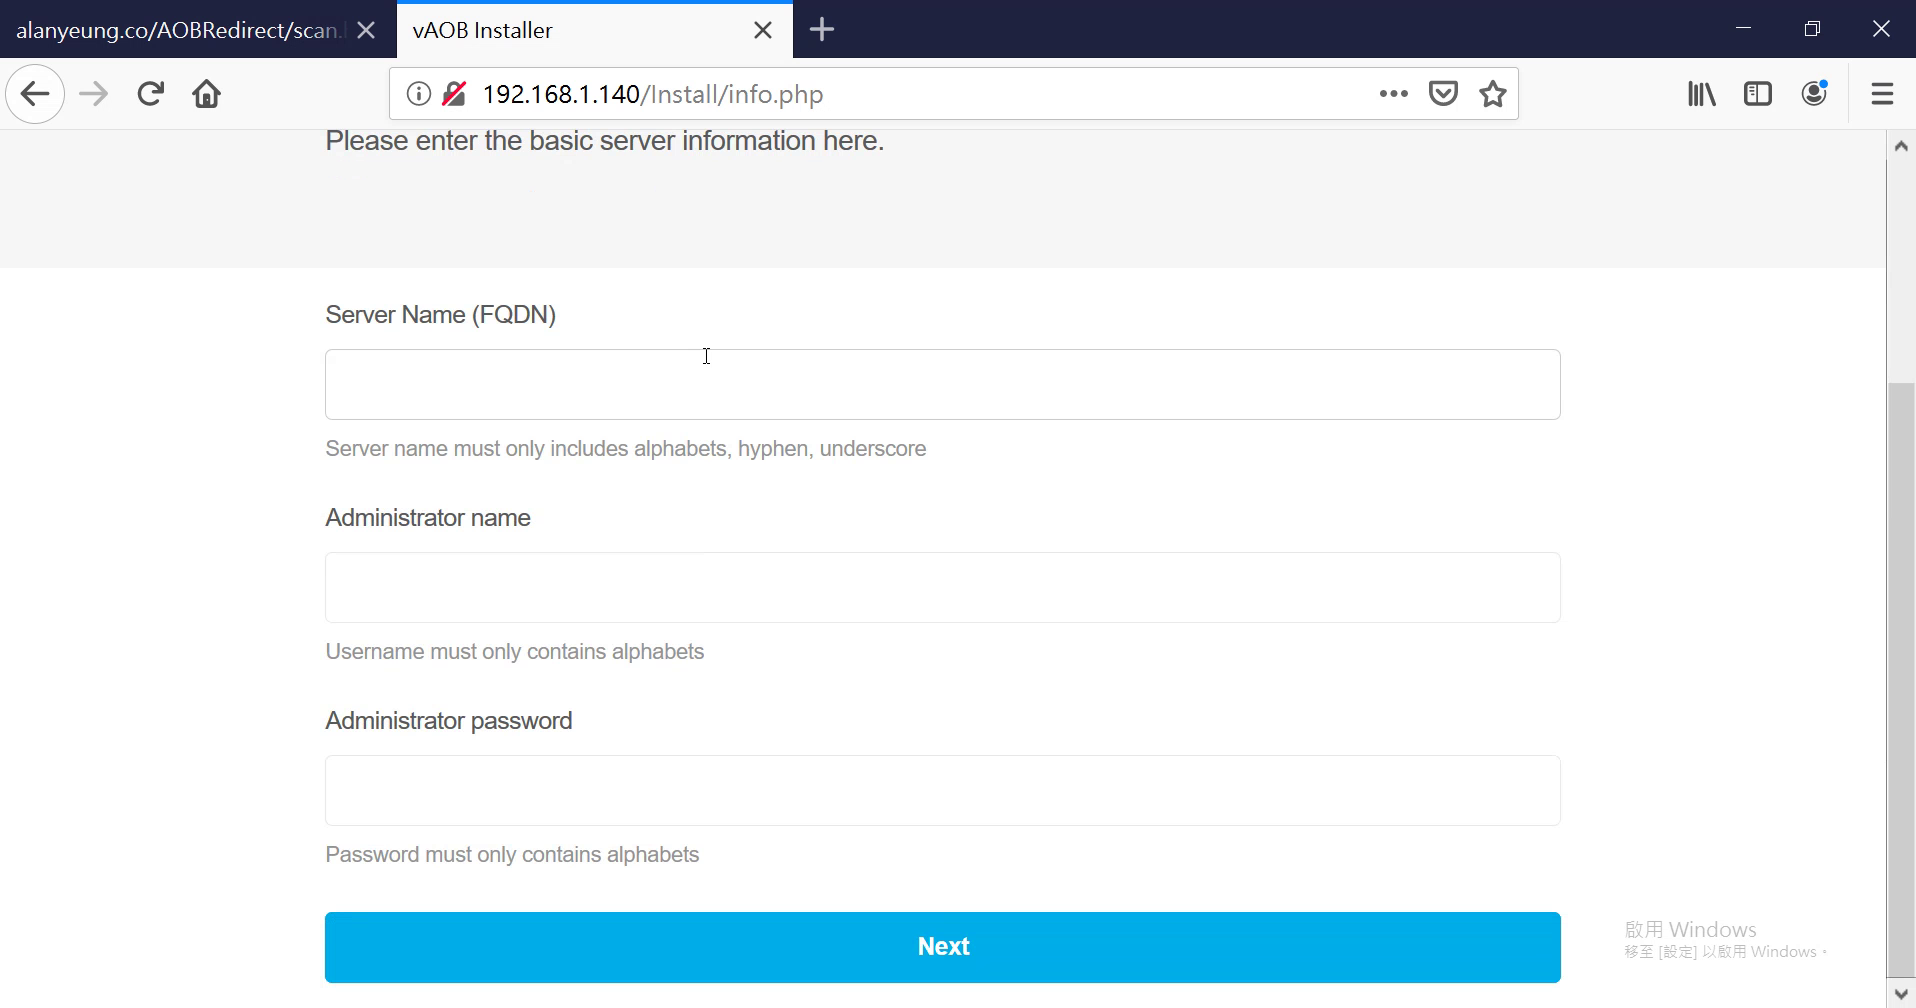Open a new tab with plus button
The height and width of the screenshot is (1008, 1916).
coord(822,30)
